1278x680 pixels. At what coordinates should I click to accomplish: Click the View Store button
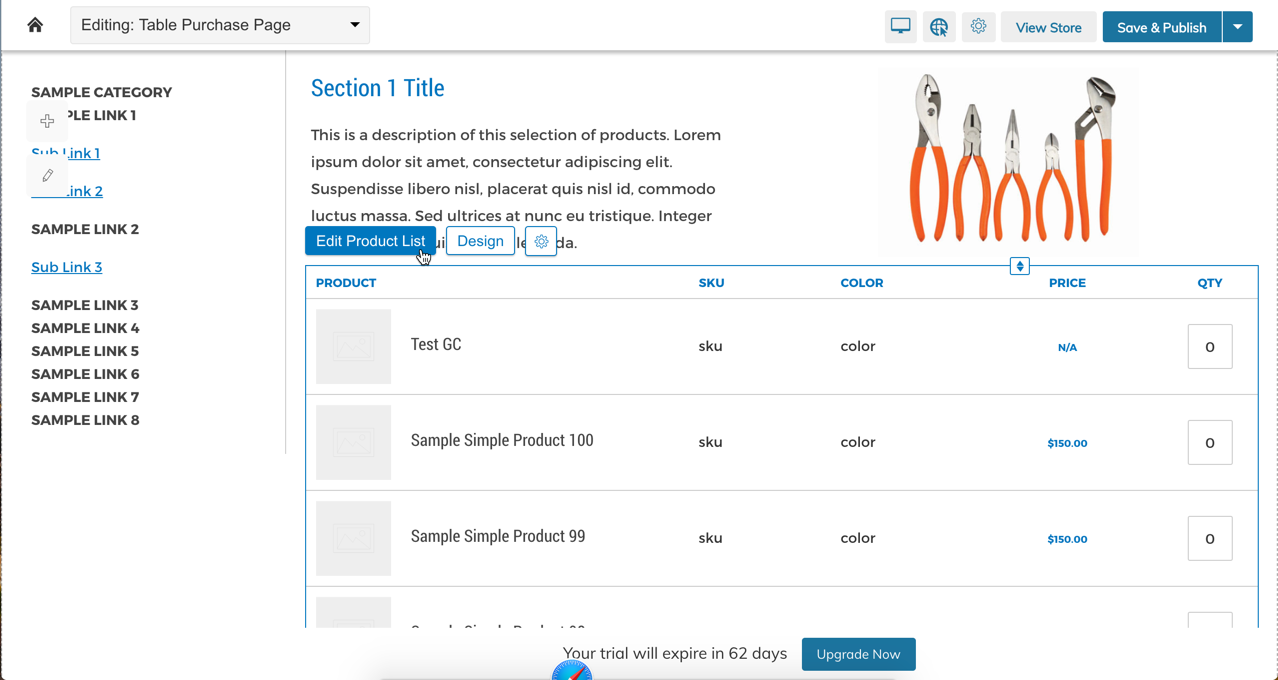coord(1049,27)
